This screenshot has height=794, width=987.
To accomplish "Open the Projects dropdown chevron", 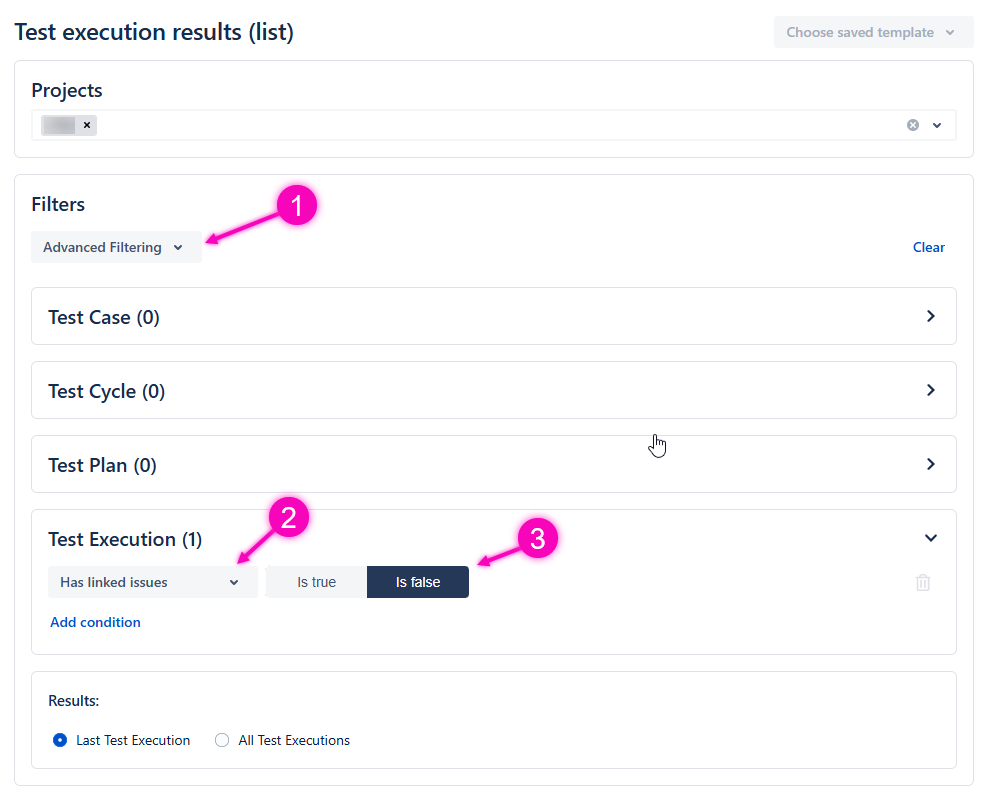I will (937, 125).
